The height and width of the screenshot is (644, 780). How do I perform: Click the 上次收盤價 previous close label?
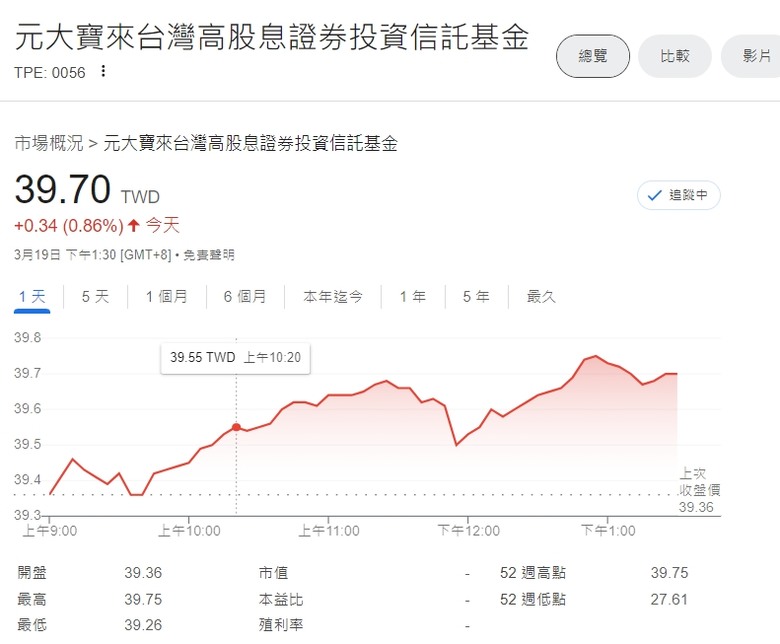[699, 481]
